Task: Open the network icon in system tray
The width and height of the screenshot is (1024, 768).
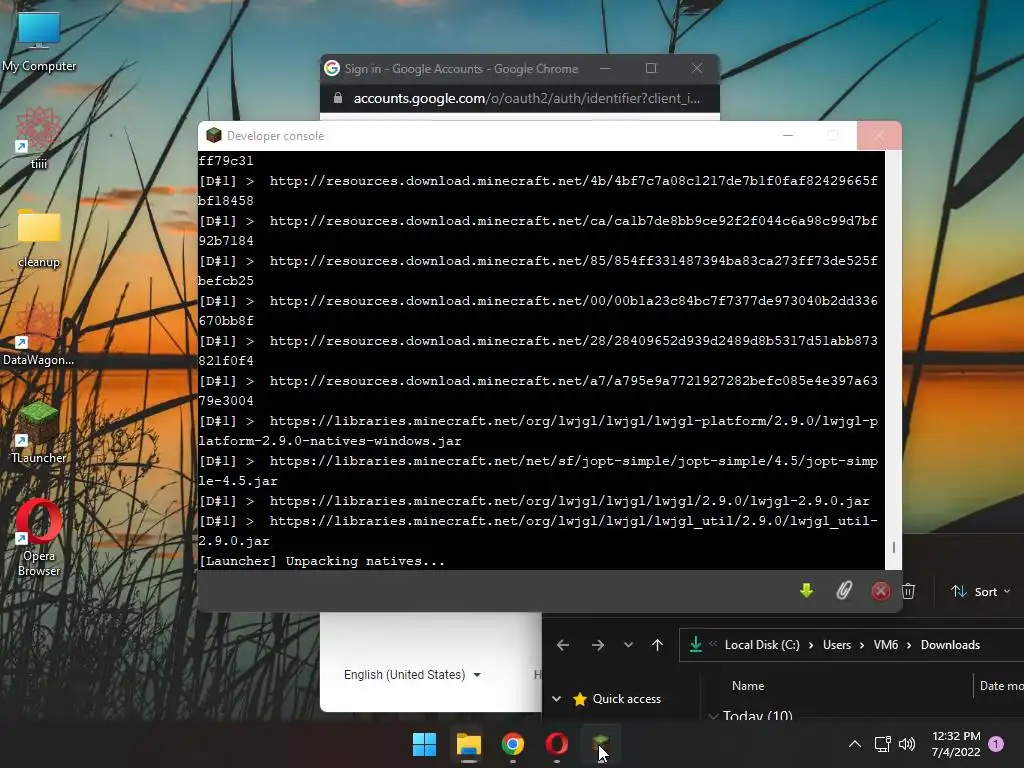Action: pos(882,744)
